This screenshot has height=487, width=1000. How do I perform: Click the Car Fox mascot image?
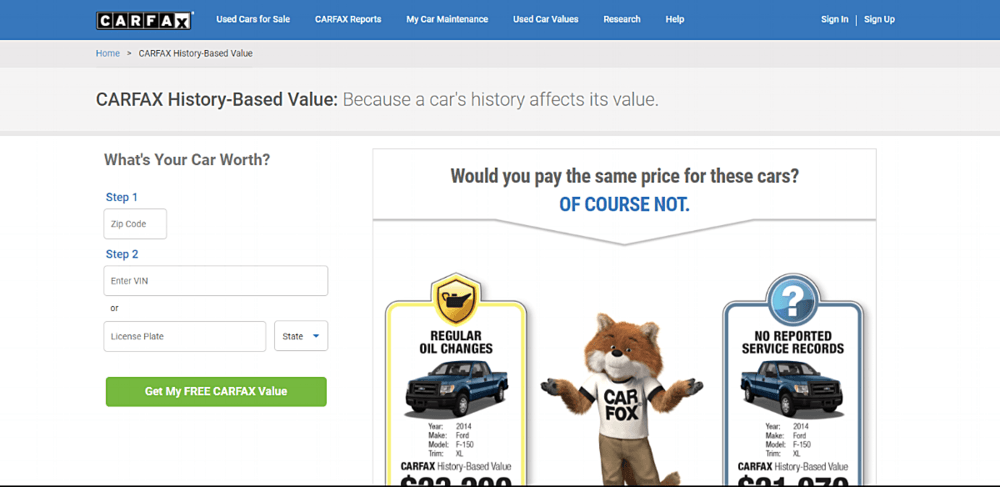coord(622,398)
